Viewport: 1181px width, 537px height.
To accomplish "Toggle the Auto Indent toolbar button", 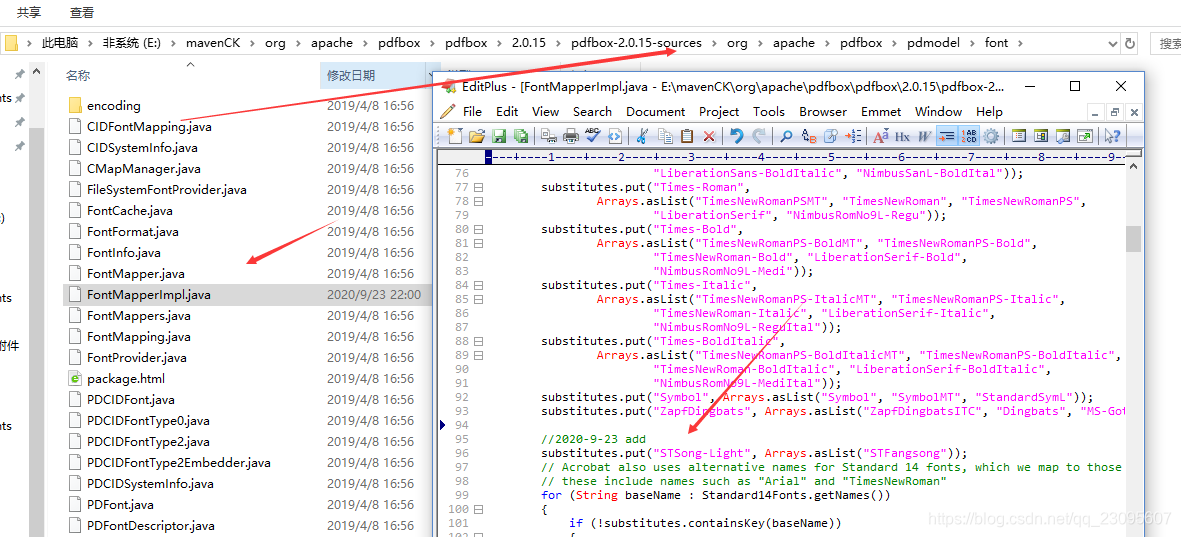I will [947, 136].
